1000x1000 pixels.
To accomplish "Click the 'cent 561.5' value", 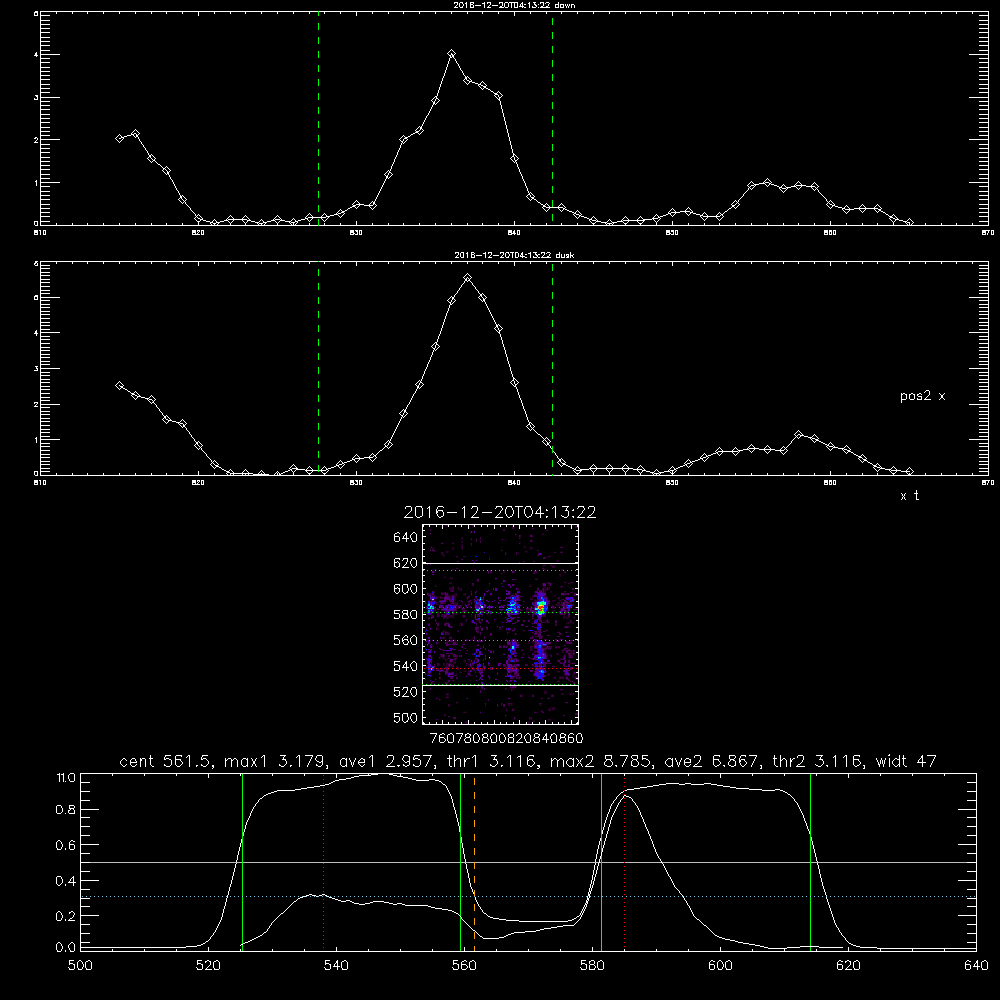I will [165, 761].
